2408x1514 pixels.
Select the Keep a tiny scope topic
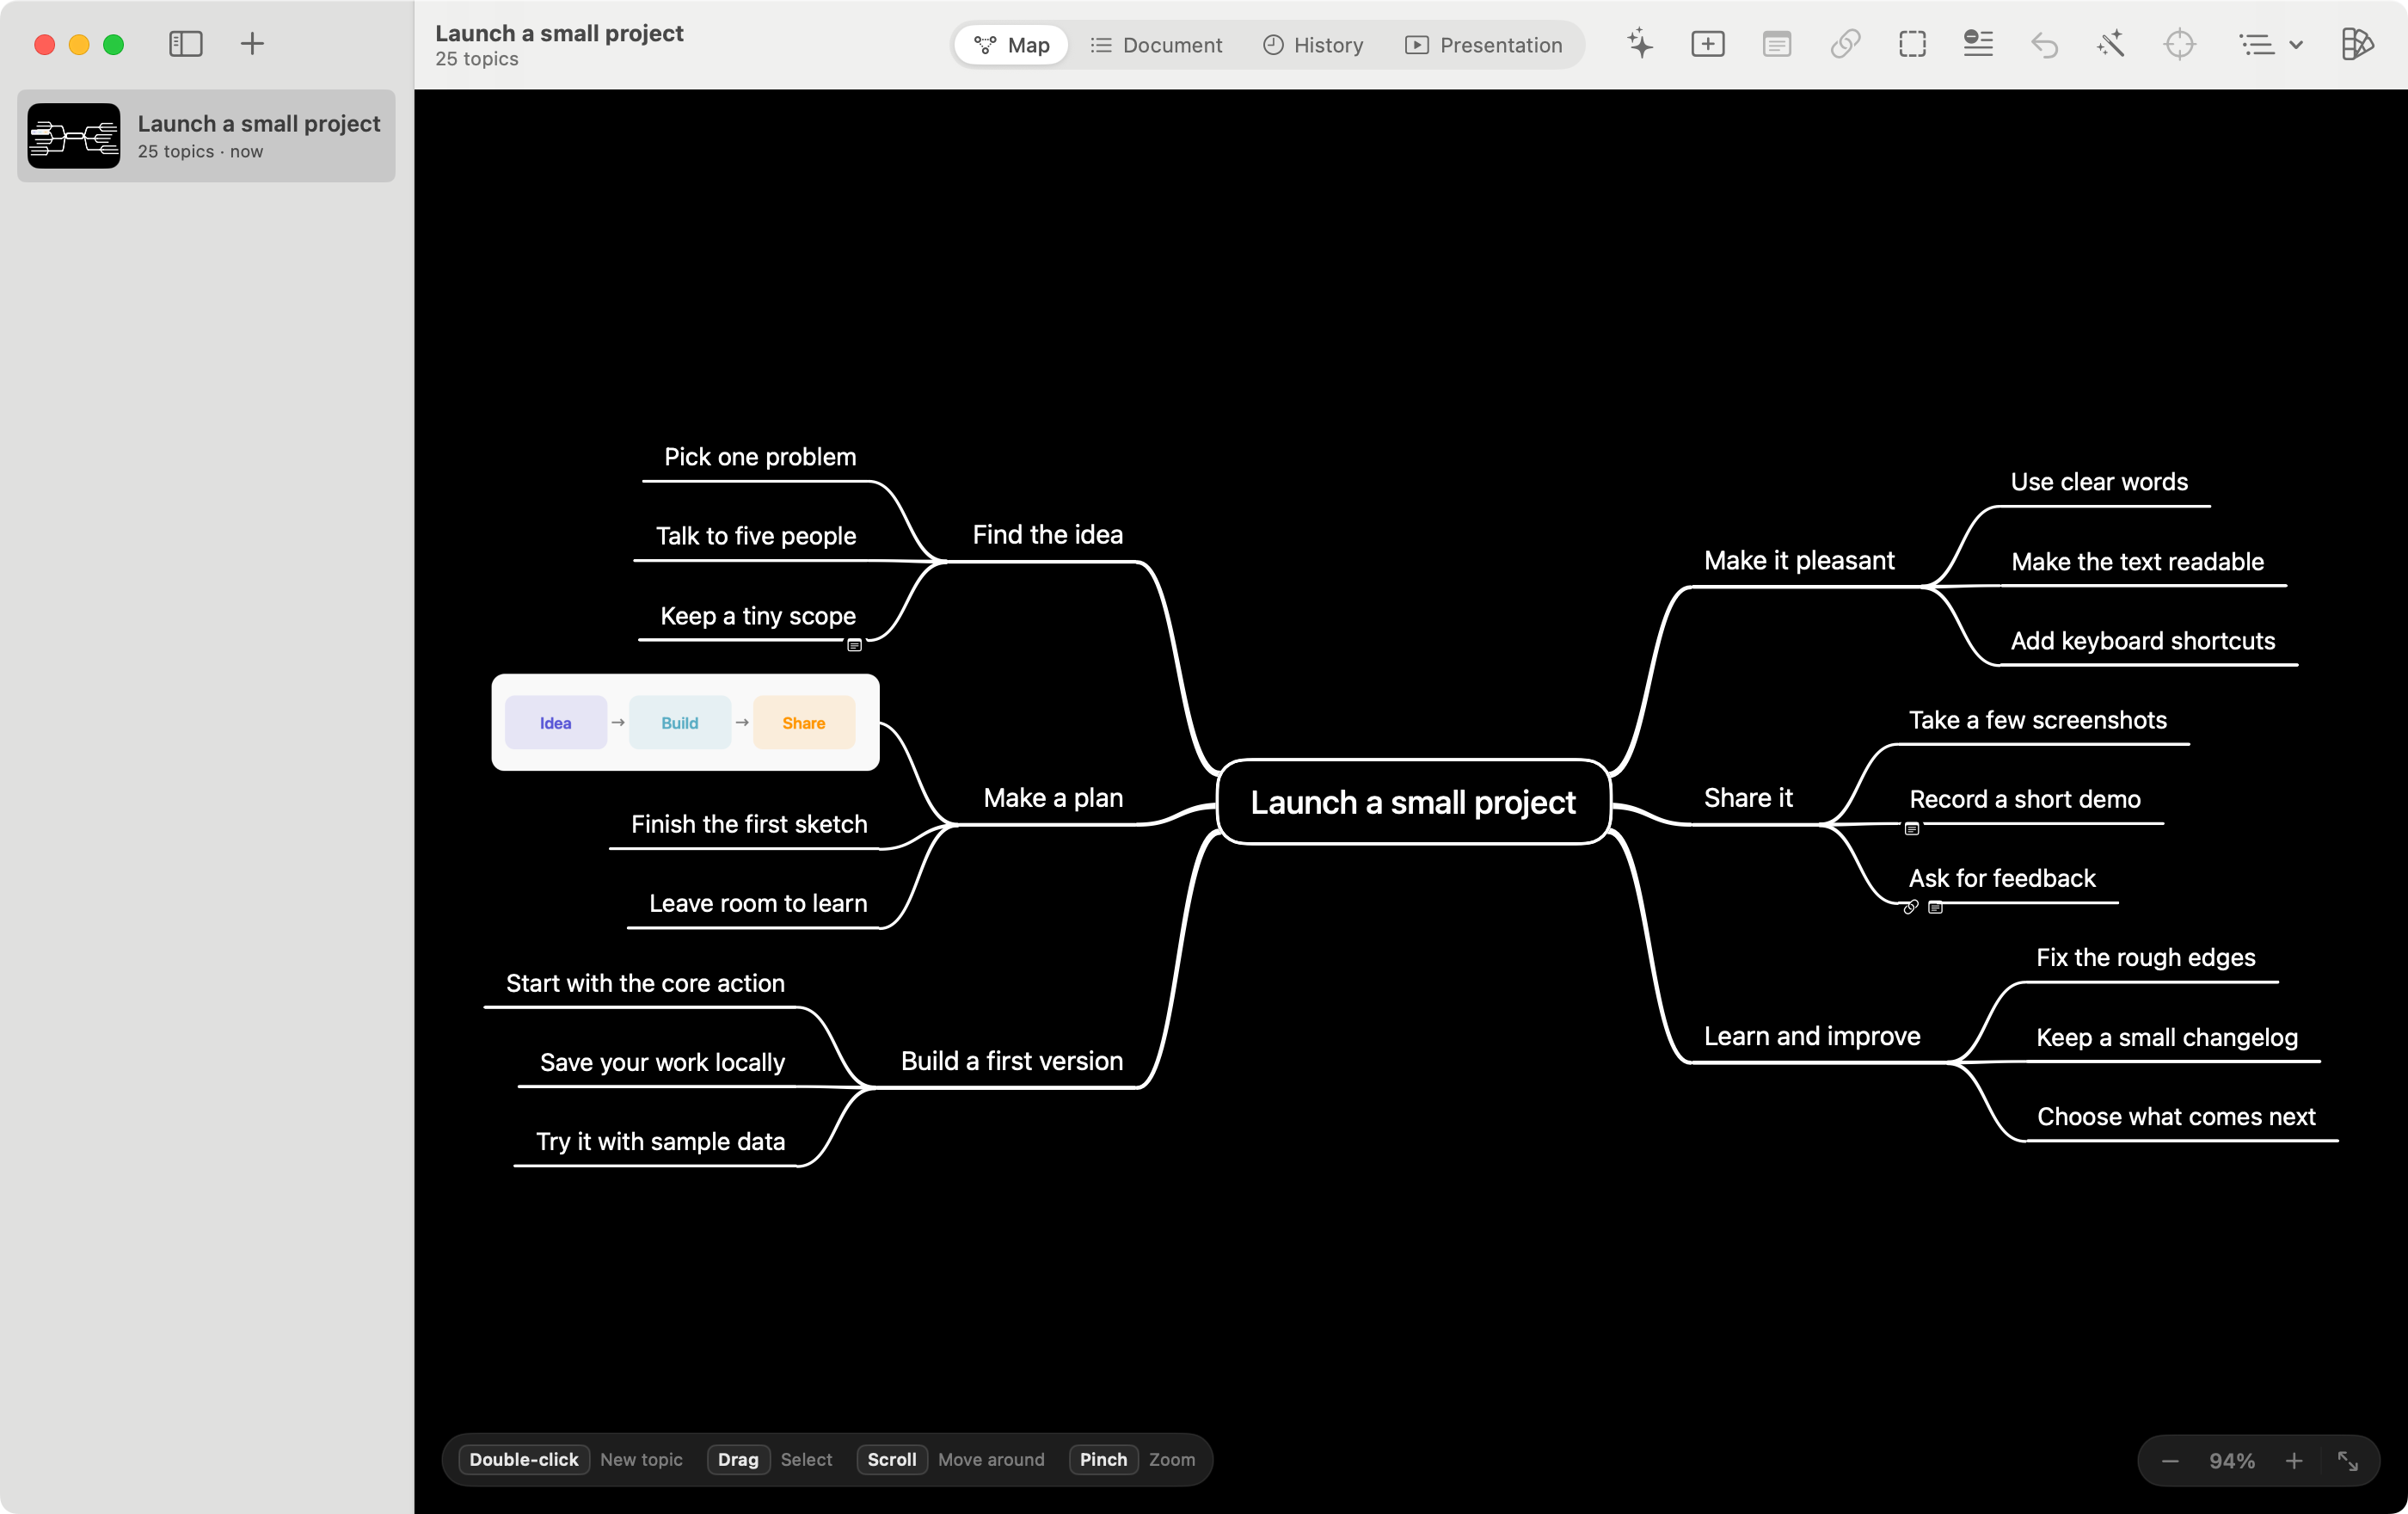[x=758, y=616]
